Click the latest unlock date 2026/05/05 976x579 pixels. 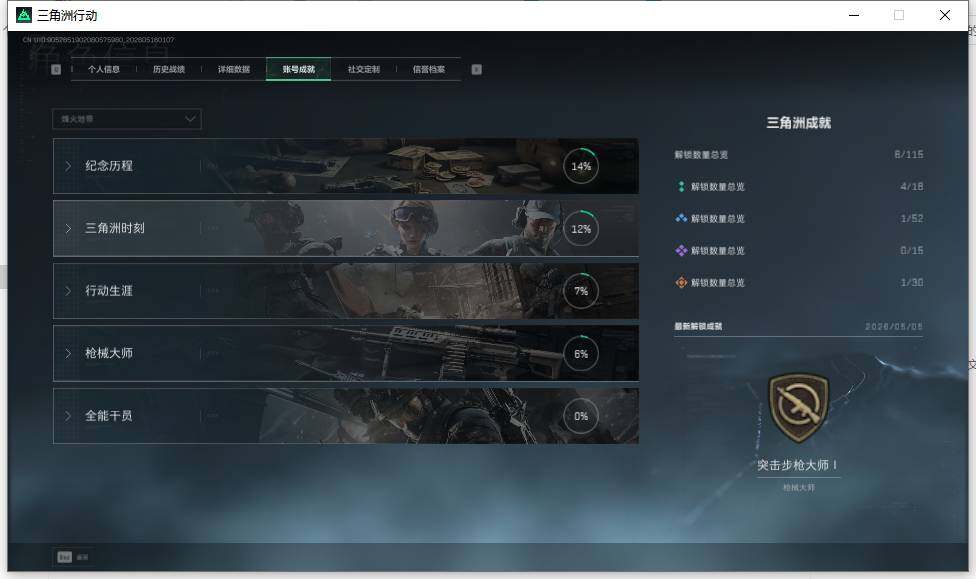894,326
